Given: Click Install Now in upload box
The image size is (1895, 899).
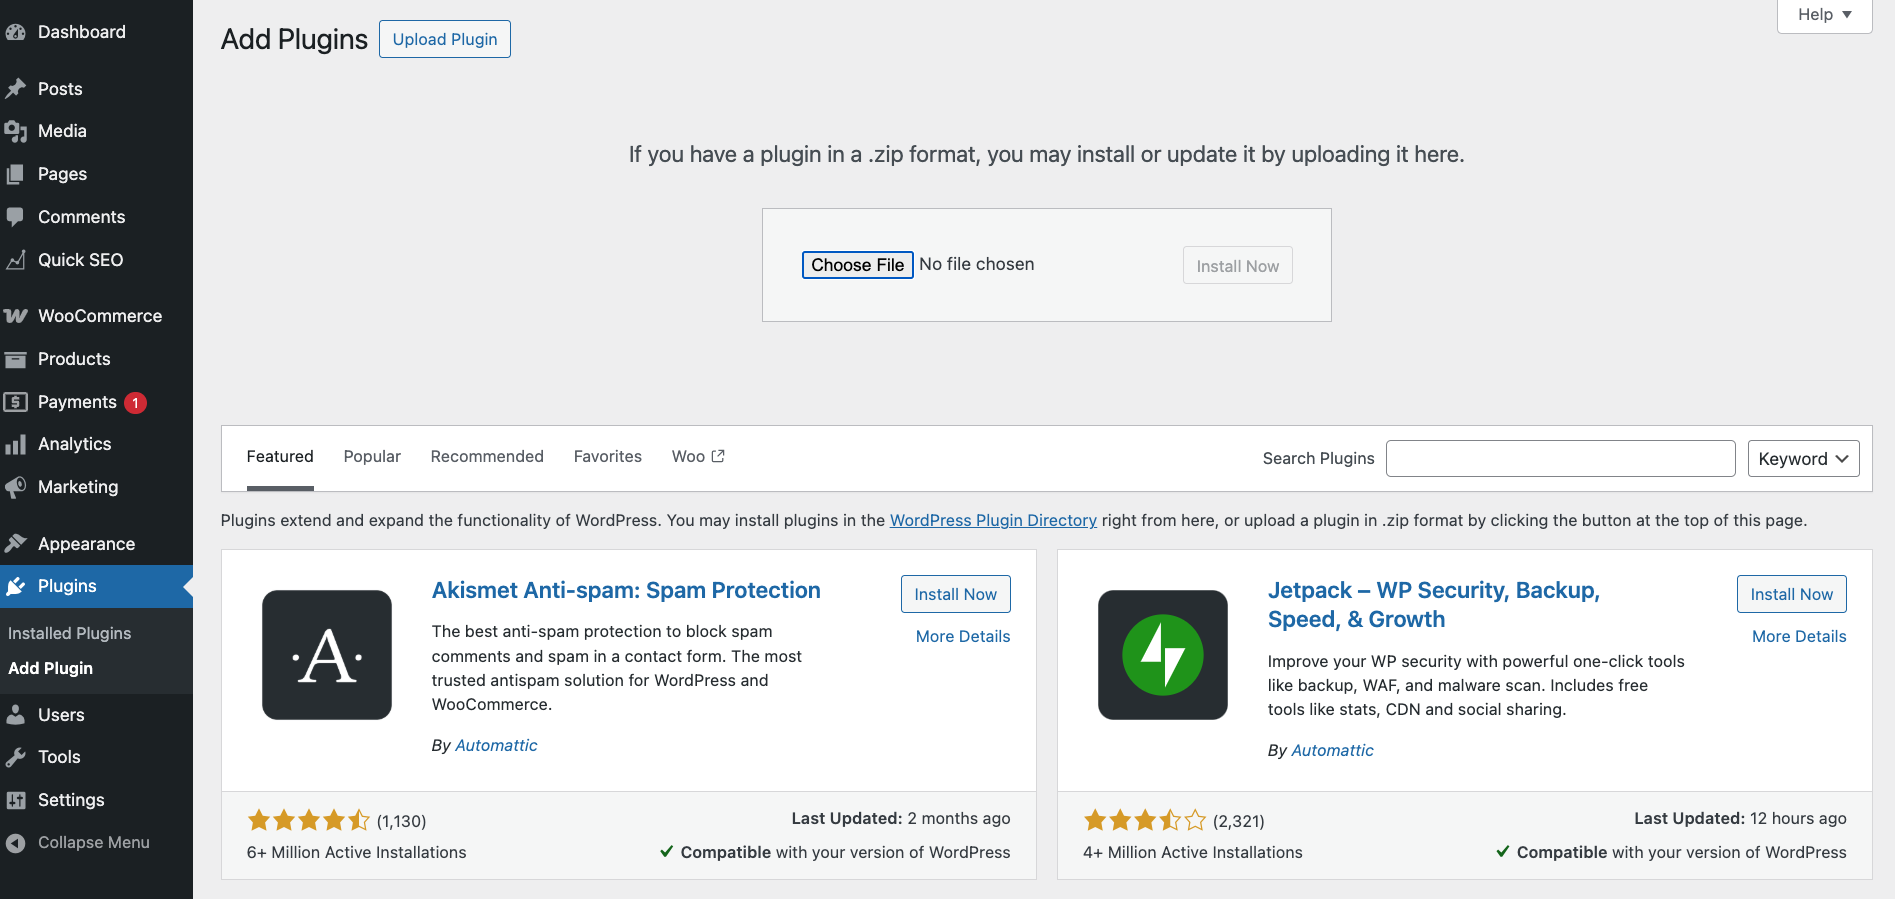Looking at the screenshot, I should [1238, 266].
